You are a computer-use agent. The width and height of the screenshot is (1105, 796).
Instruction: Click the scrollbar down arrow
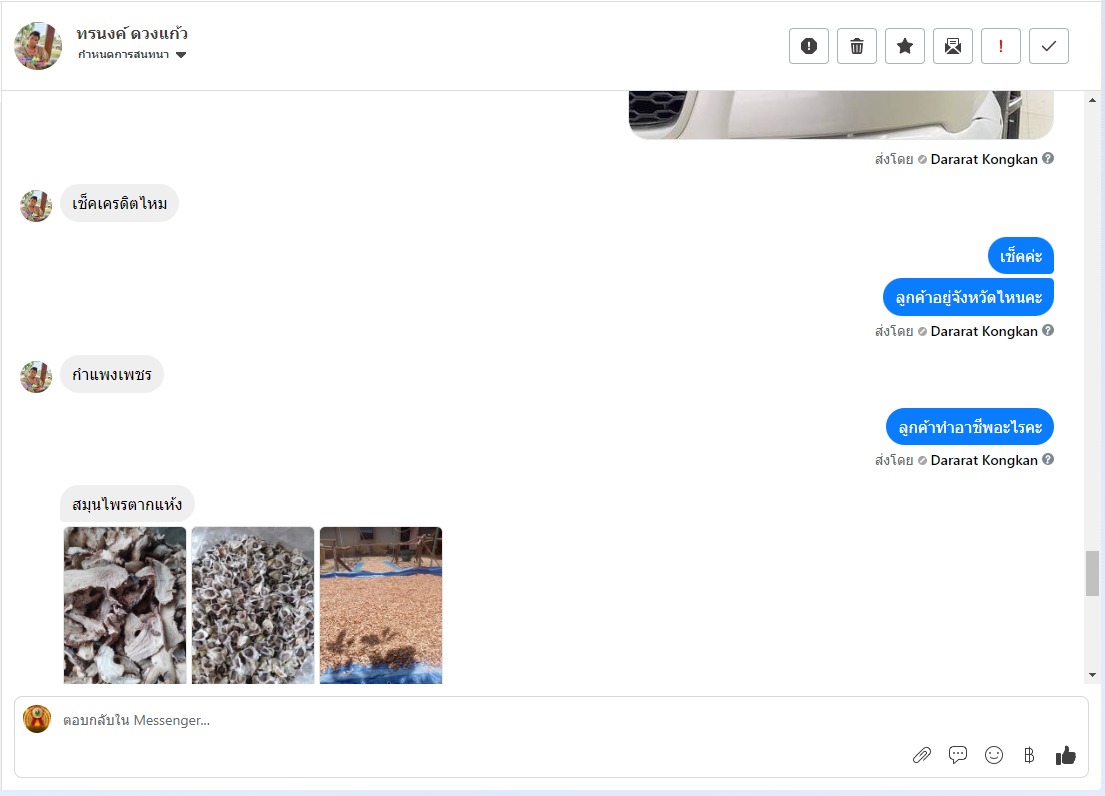coord(1092,675)
